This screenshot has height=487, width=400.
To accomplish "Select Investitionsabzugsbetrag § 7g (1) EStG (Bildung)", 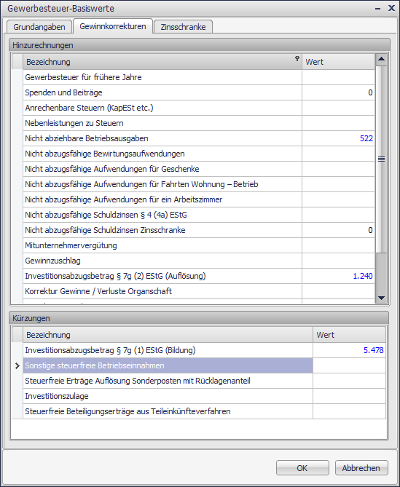I will pyautogui.click(x=204, y=350).
